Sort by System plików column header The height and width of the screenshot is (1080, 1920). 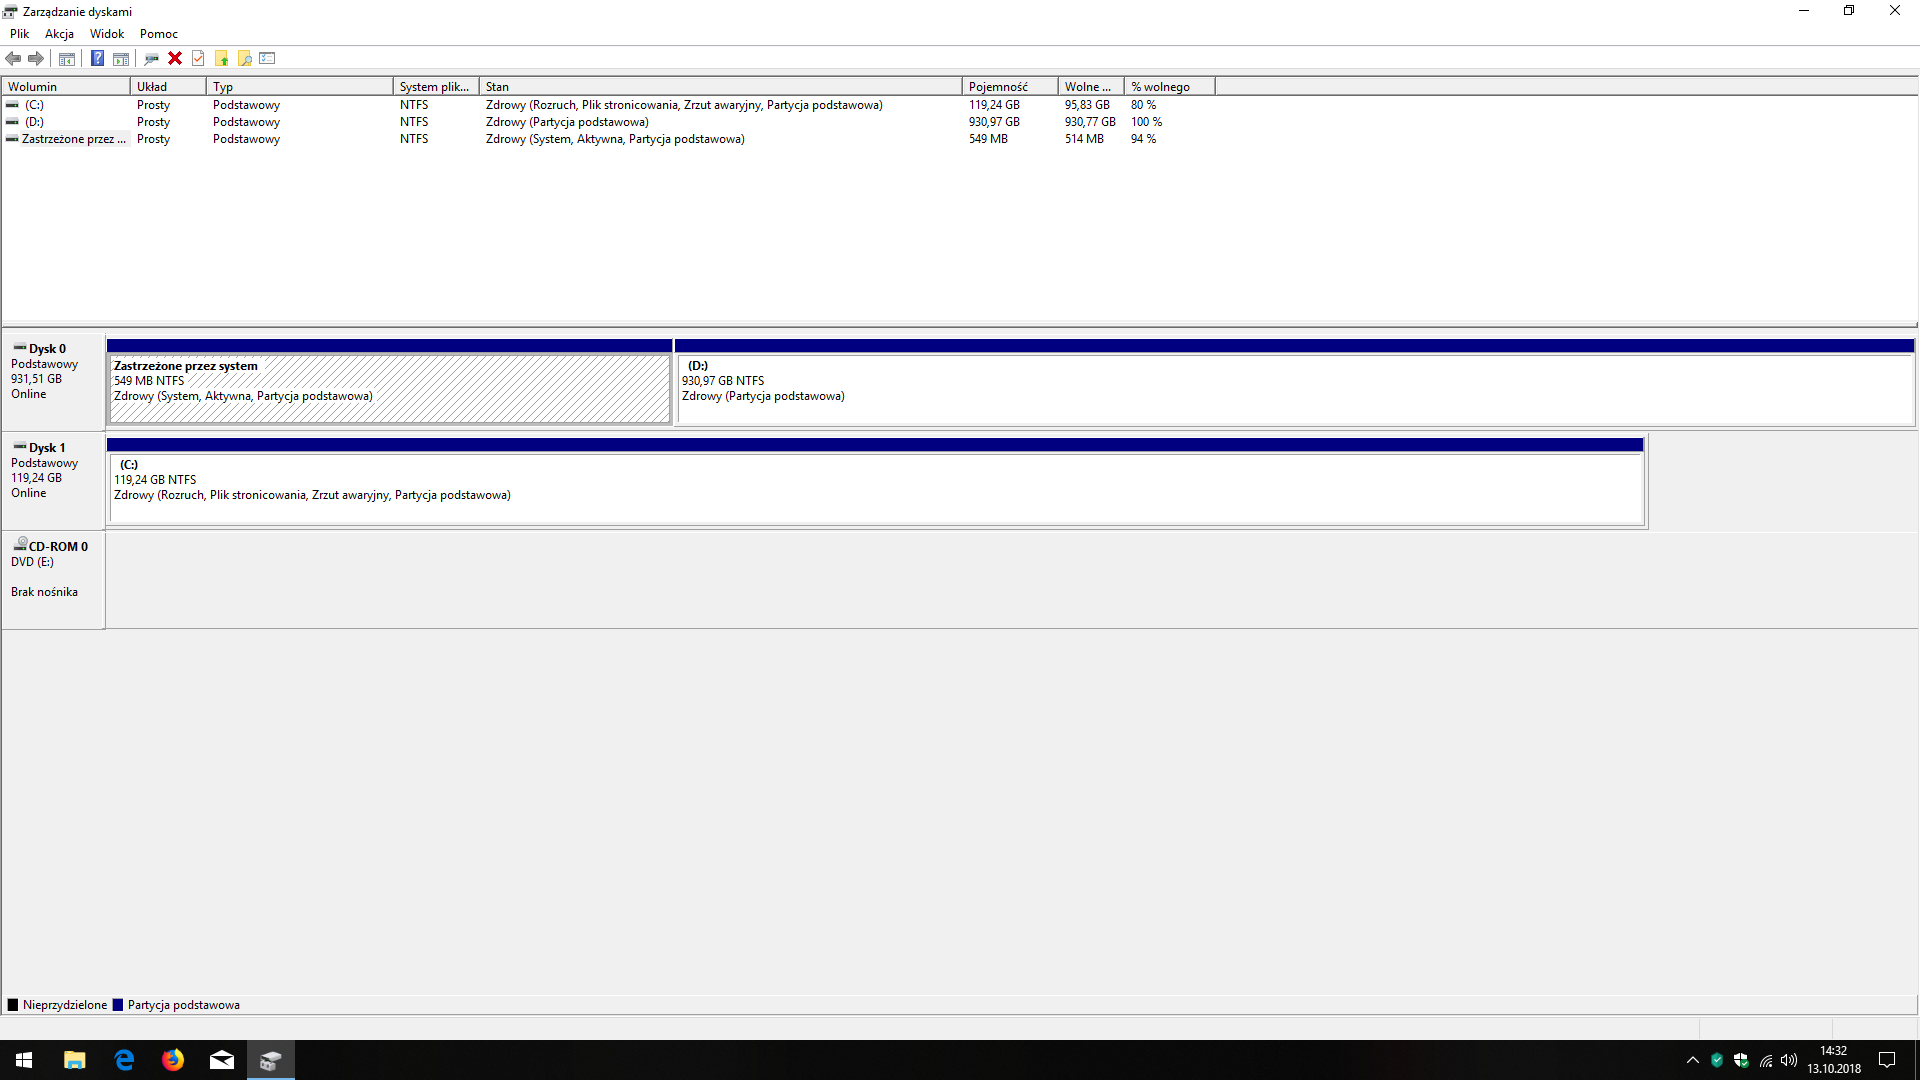(x=436, y=87)
